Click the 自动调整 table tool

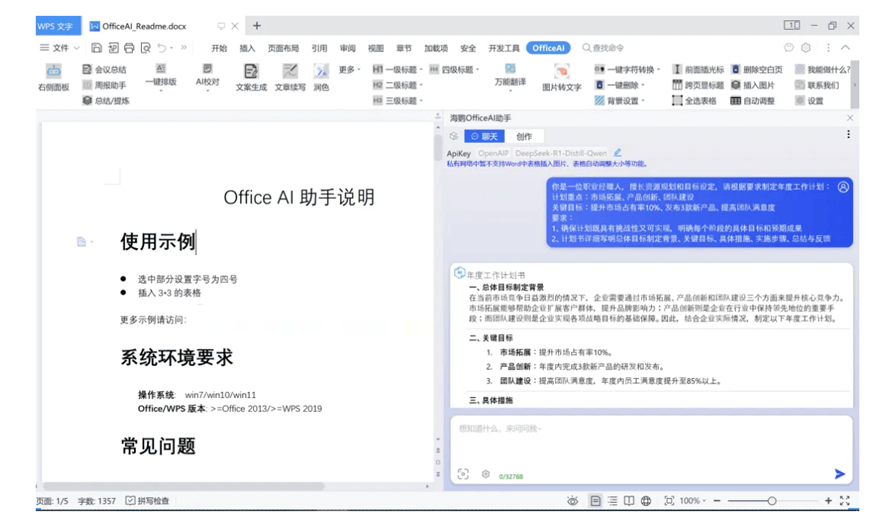point(753,100)
